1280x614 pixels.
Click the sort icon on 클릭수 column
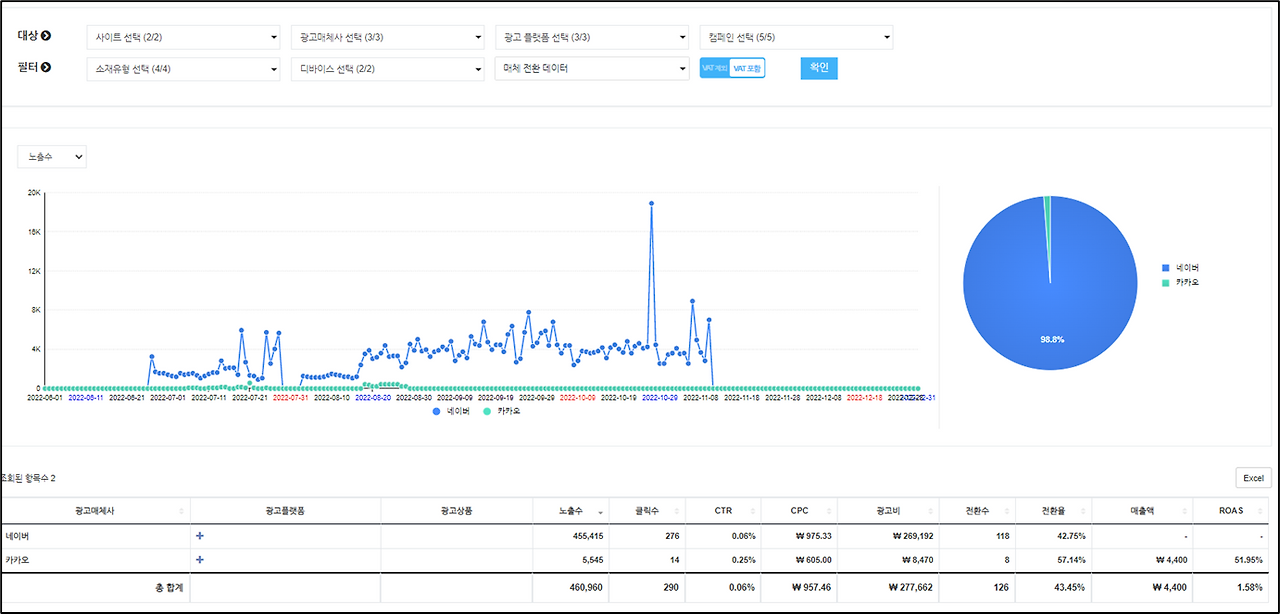pyautogui.click(x=676, y=510)
